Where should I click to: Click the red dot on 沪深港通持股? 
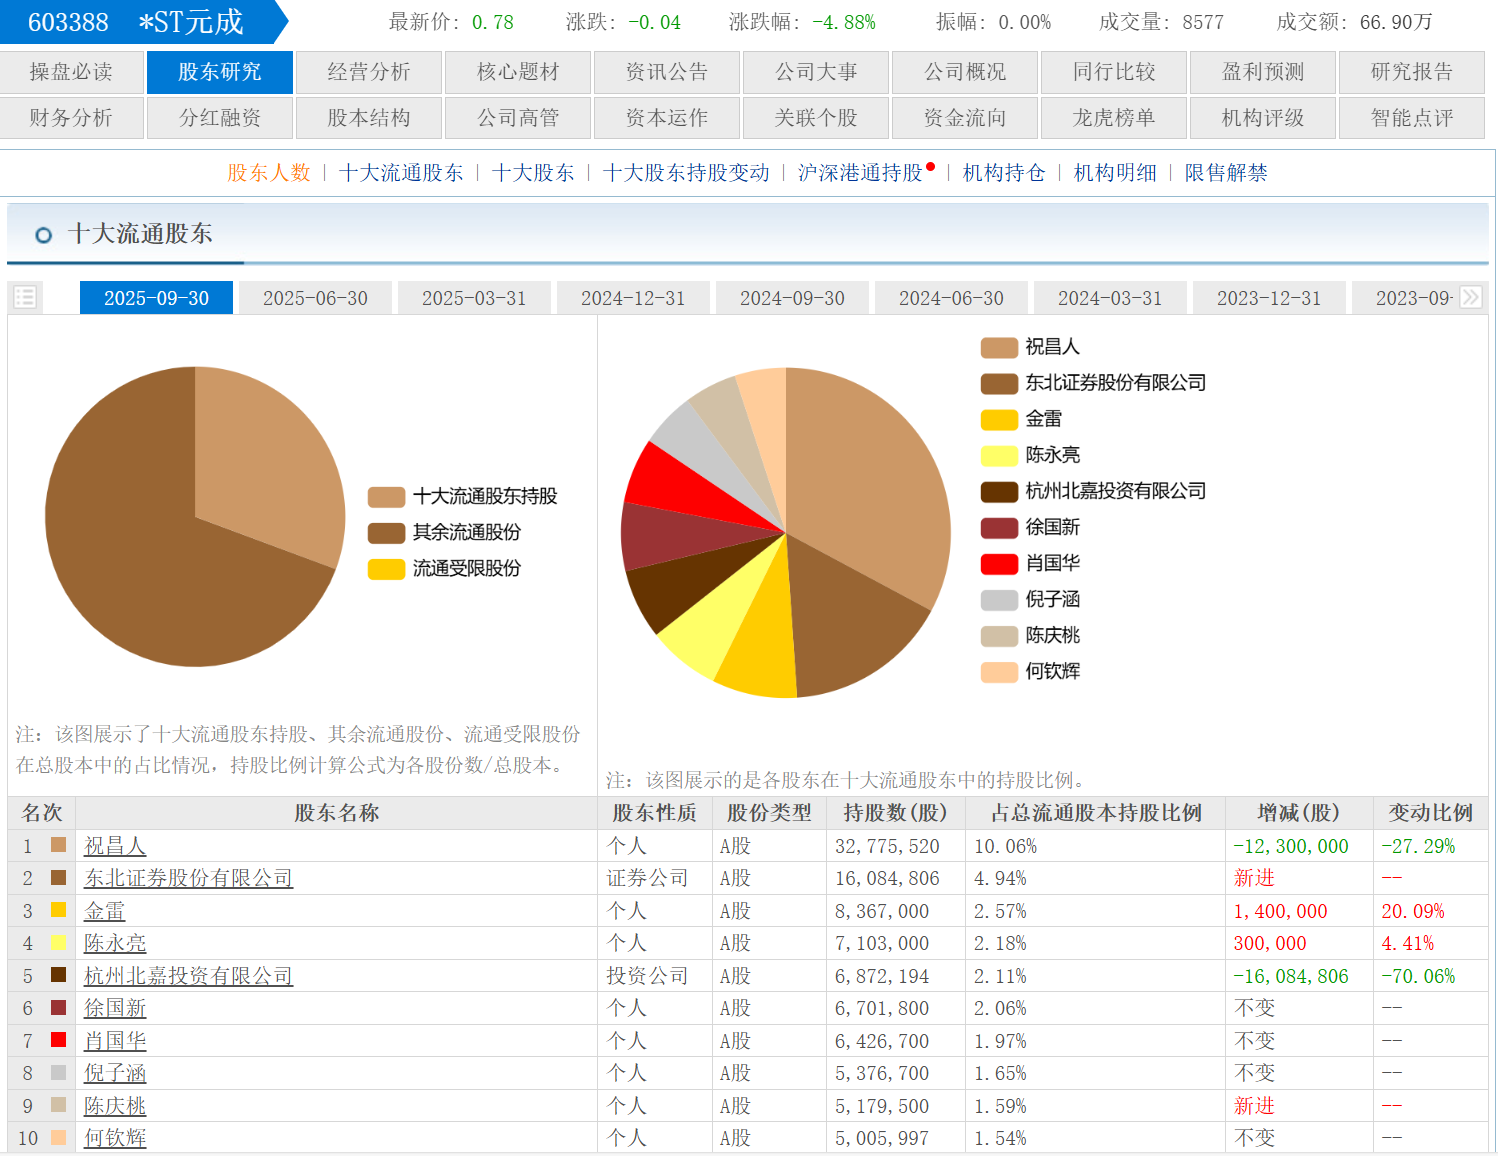coord(930,167)
